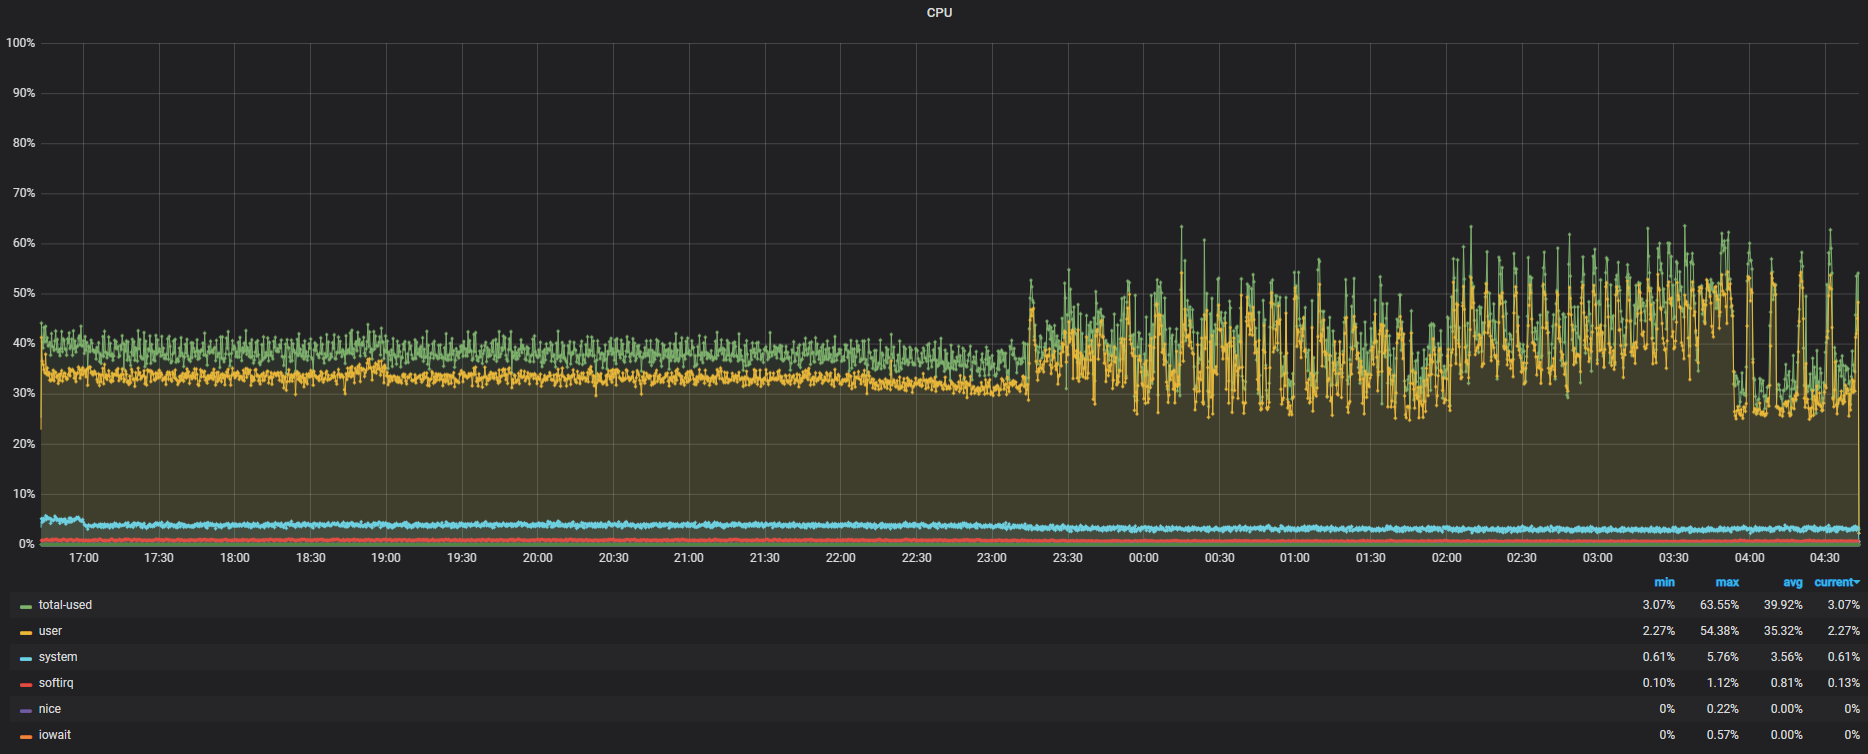Click the 00:00 time axis label
This screenshot has height=754, width=1868.
tap(1144, 558)
